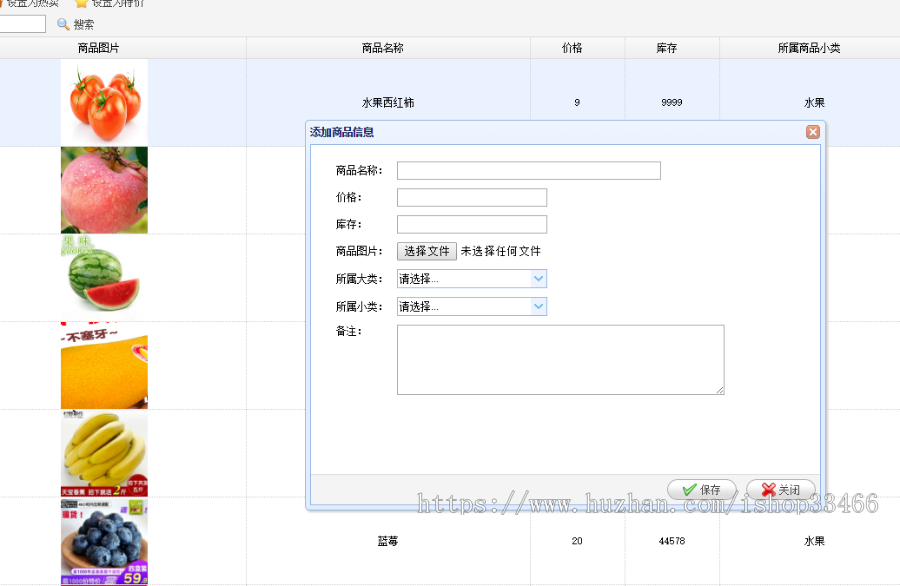Click the red X icon on the 关闭 button
Screen dimensions: 900x586
click(x=766, y=490)
